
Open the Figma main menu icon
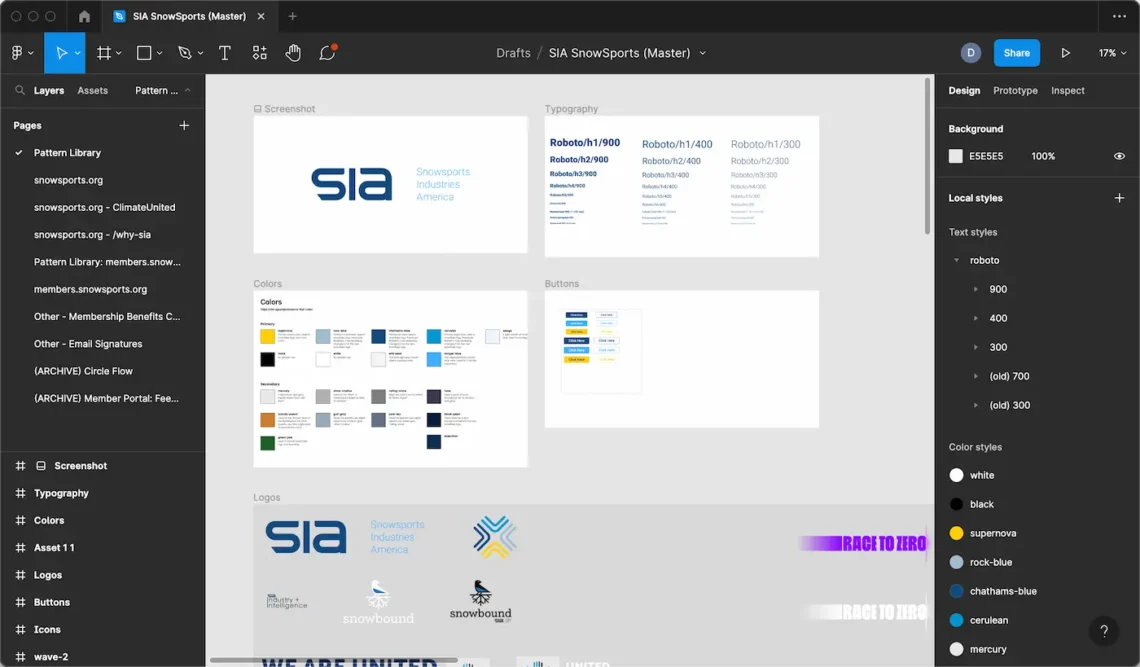pyautogui.click(x=17, y=52)
